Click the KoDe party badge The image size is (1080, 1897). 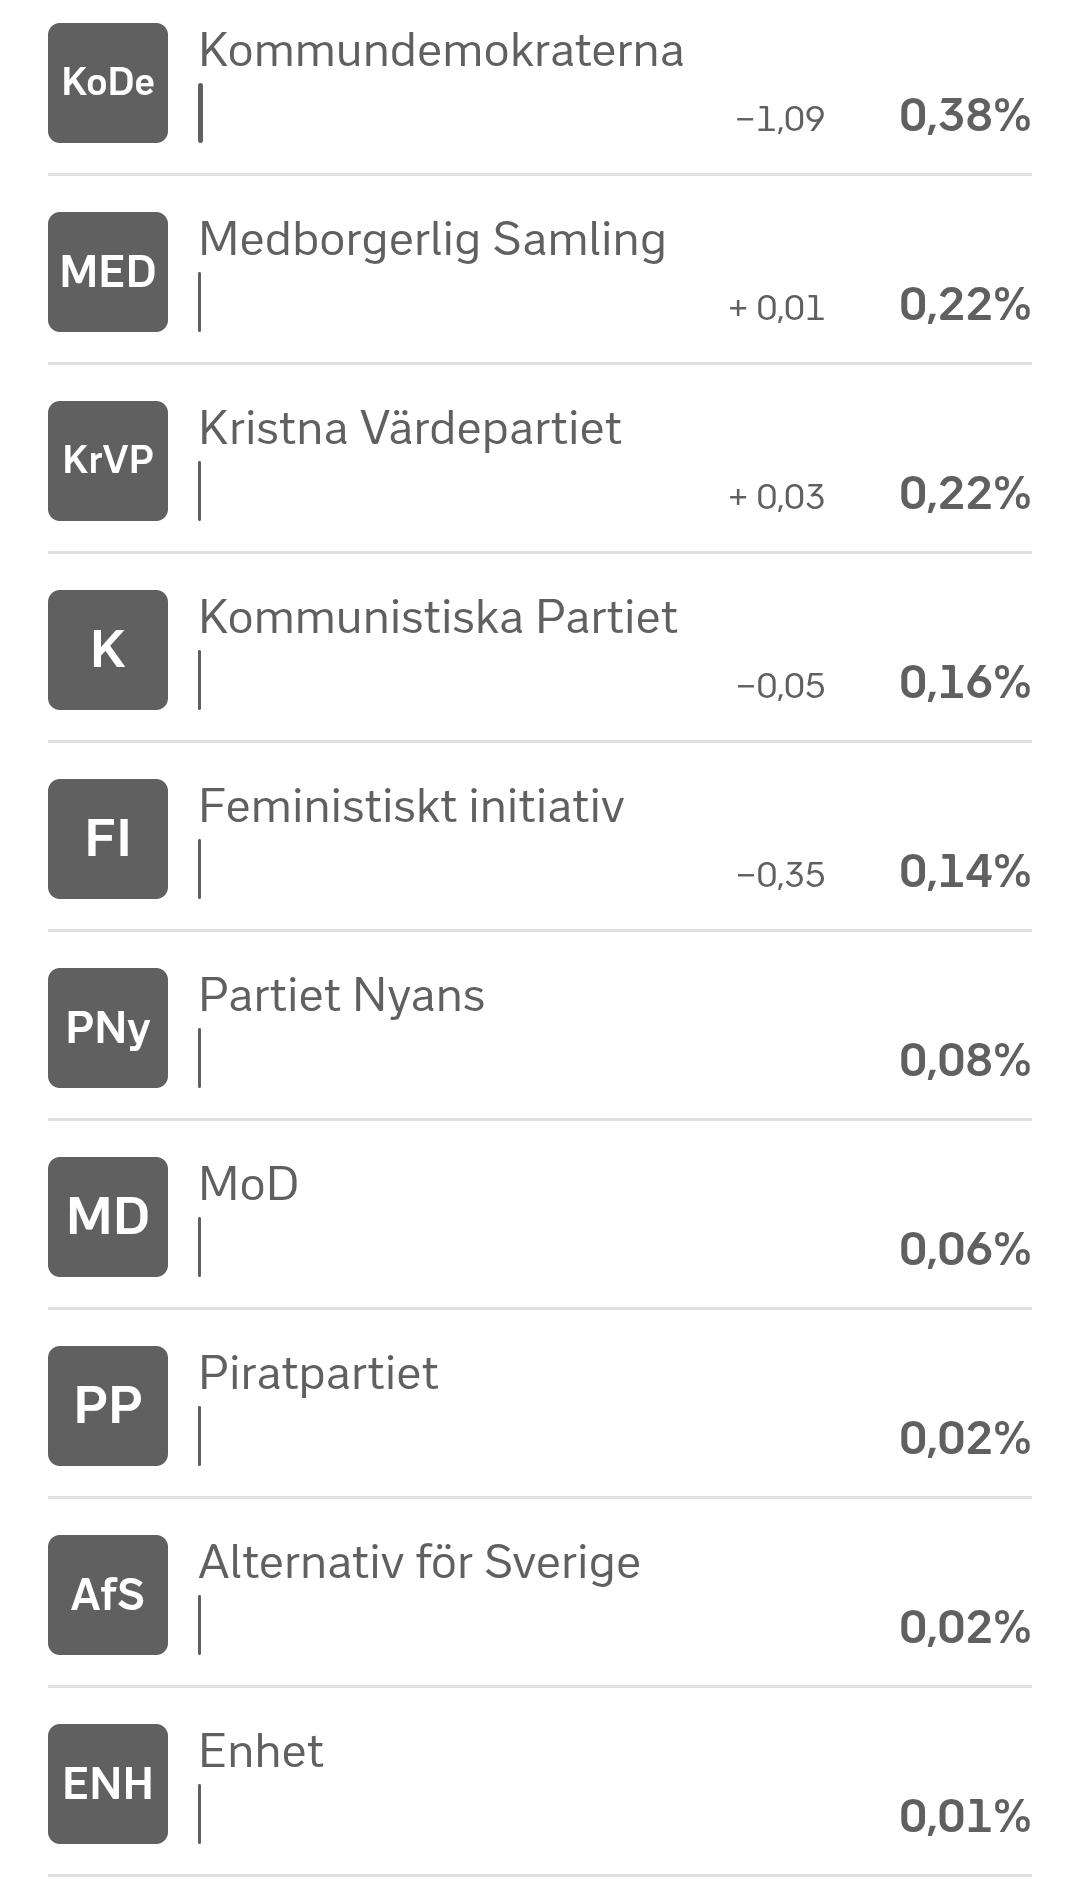[x=108, y=83]
